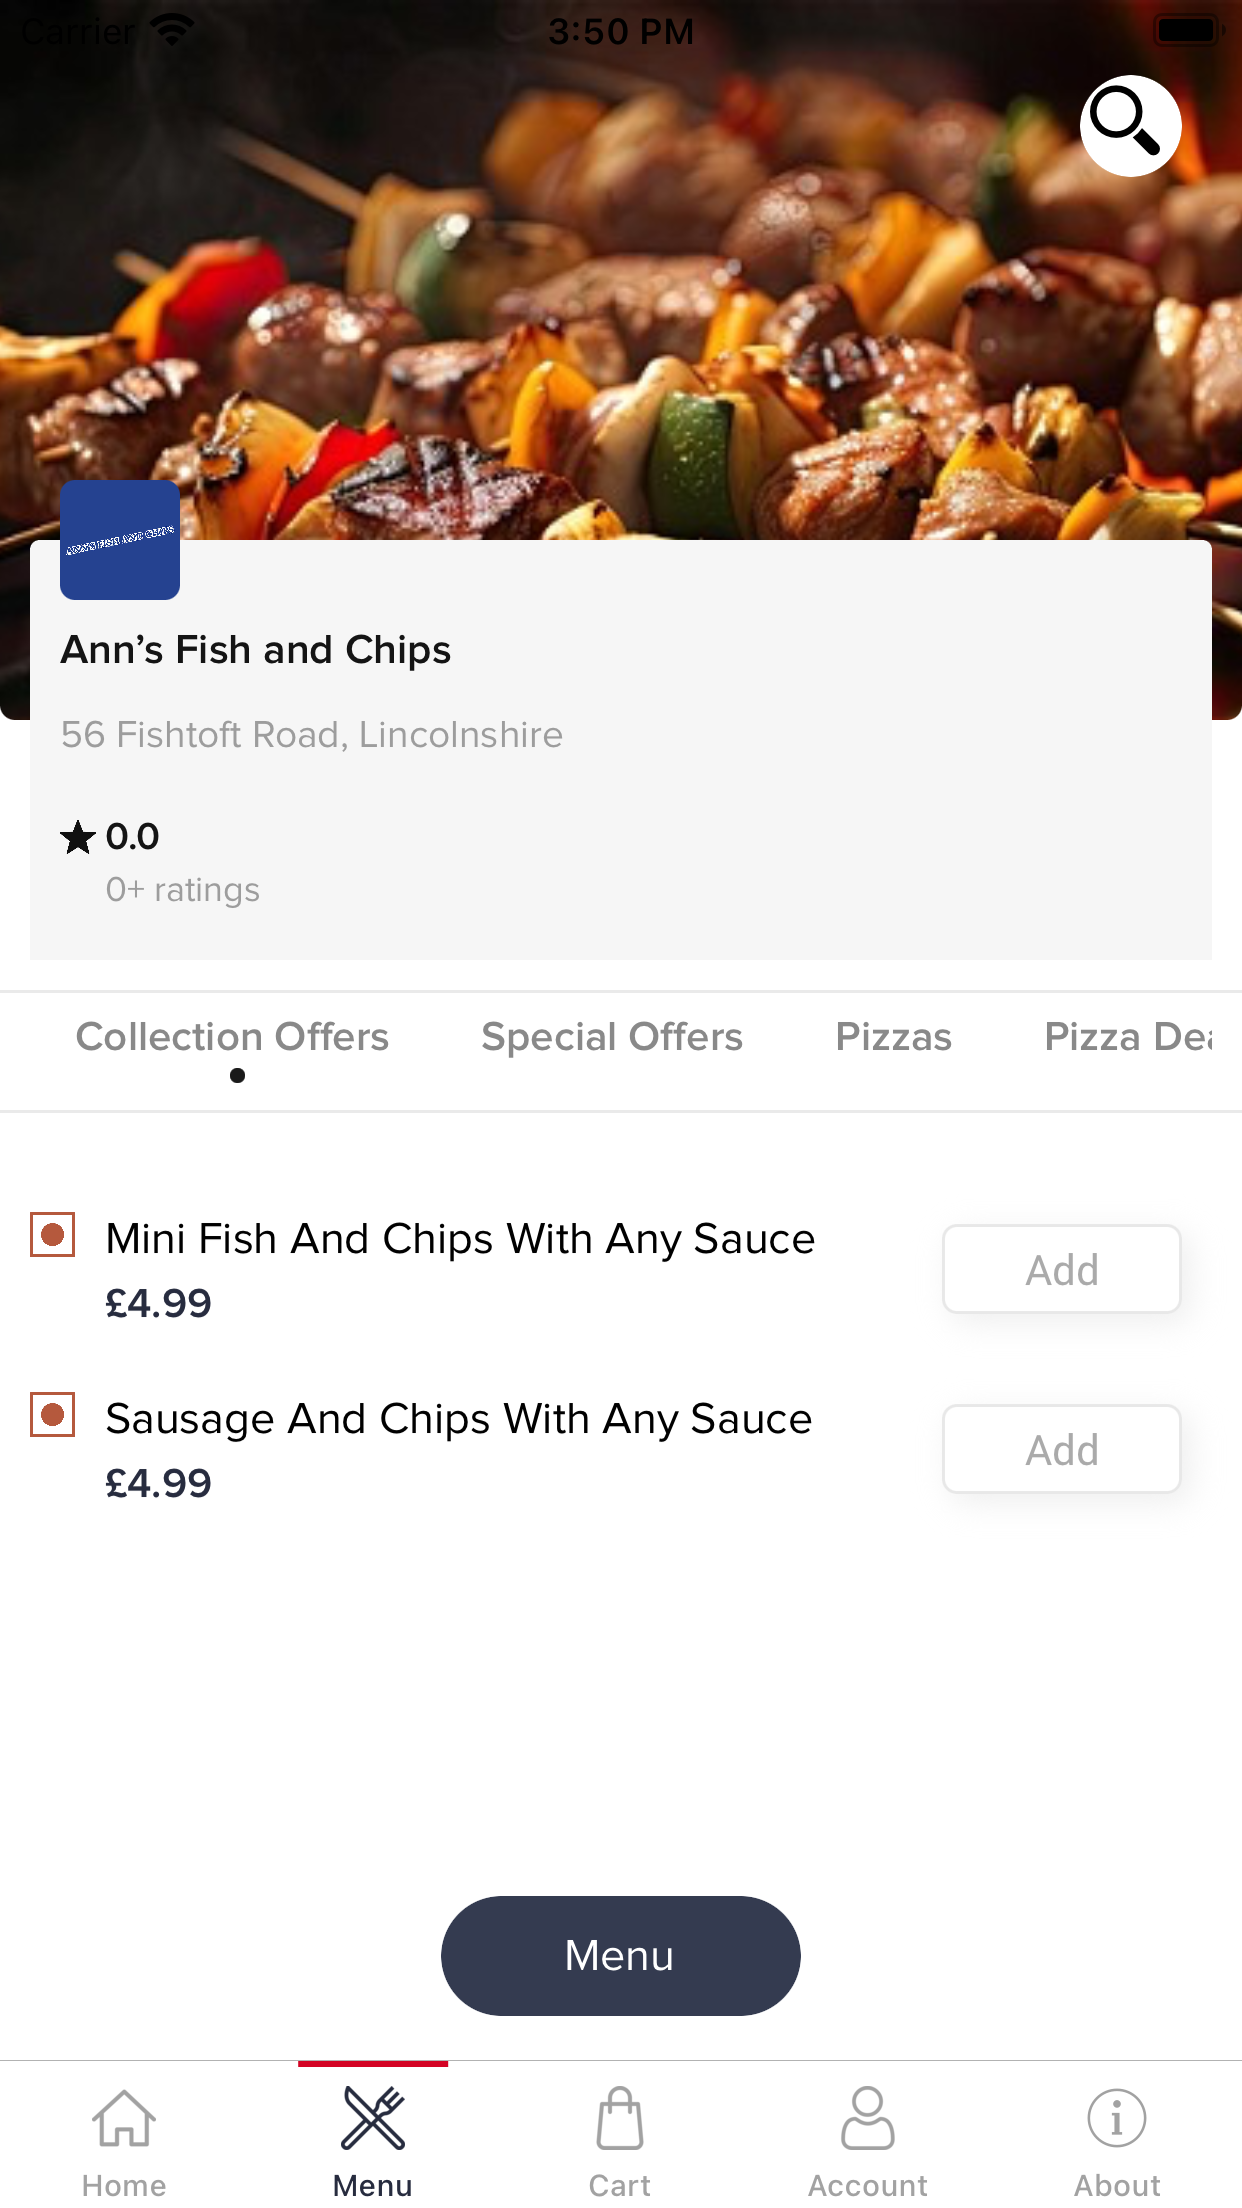Open the Cart bag icon
Image resolution: width=1242 pixels, height=2208 pixels.
620,2118
